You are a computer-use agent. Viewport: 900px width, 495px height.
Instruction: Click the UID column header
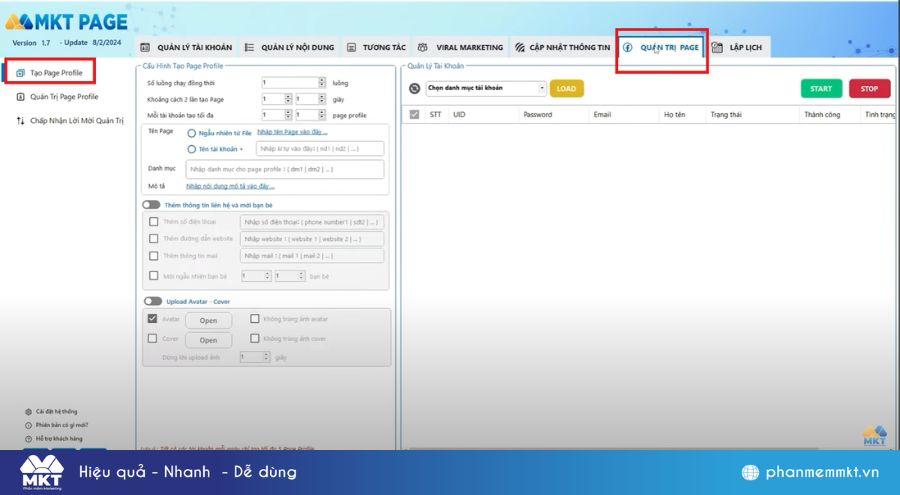(x=459, y=115)
